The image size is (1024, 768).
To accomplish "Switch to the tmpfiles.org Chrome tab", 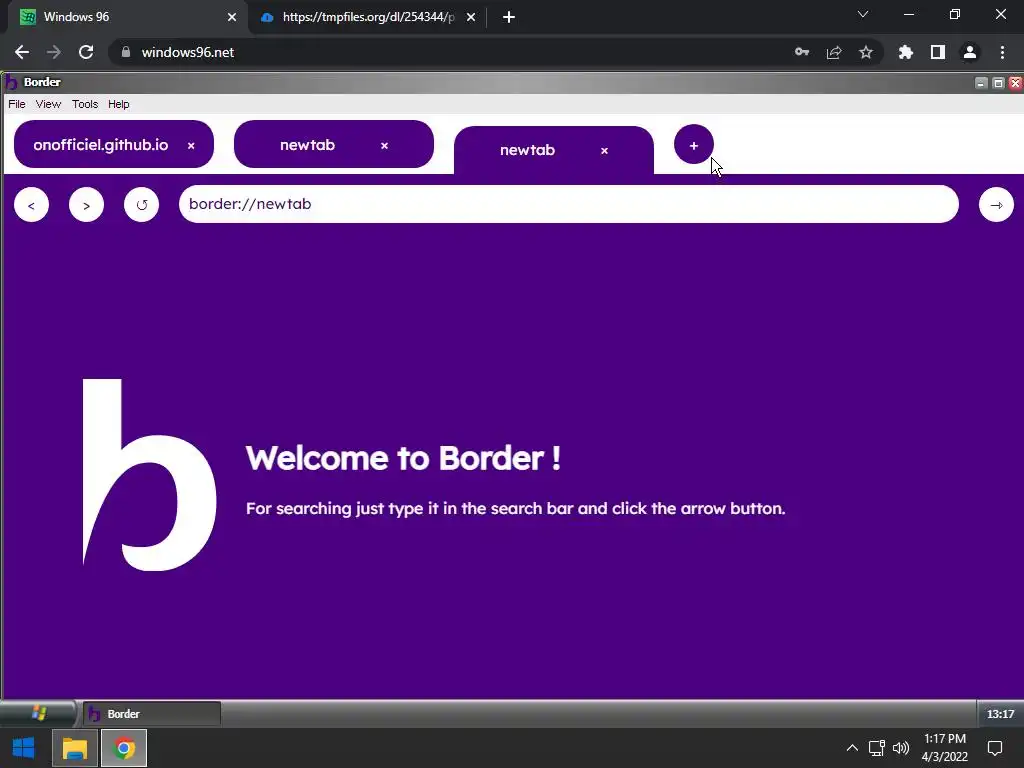I will pos(368,17).
